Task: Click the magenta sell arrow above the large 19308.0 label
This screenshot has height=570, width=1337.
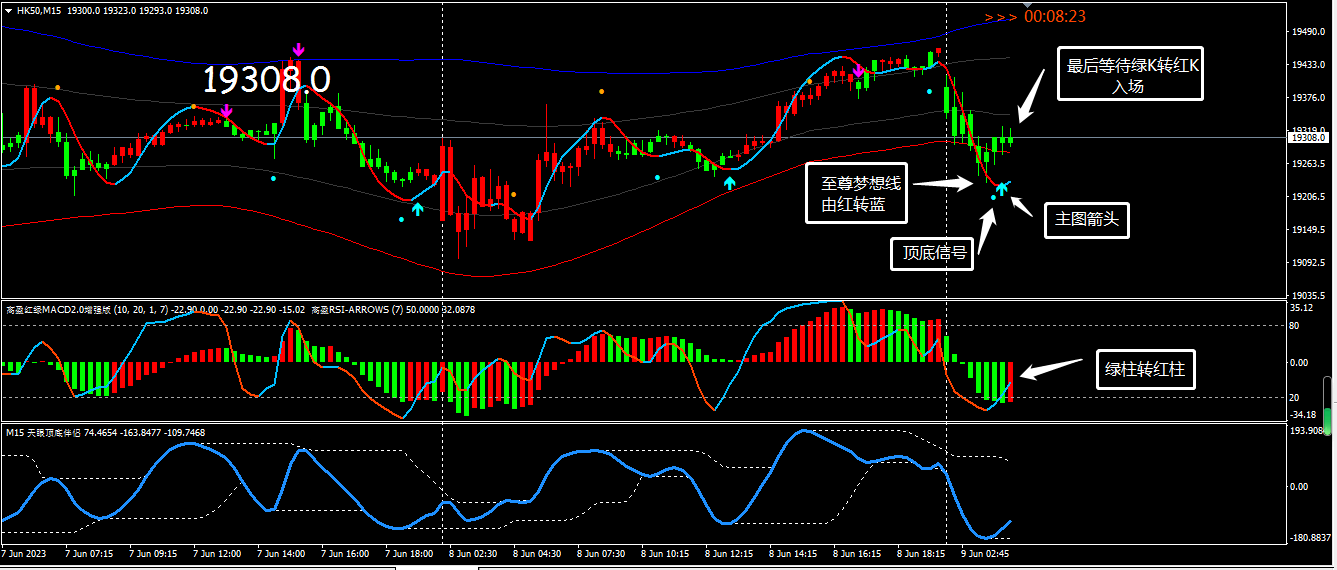Action: pos(298,50)
